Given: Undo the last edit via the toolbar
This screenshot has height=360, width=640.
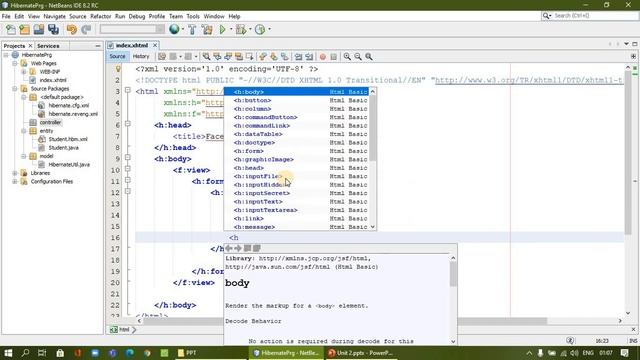Looking at the screenshot, I should [71, 29].
